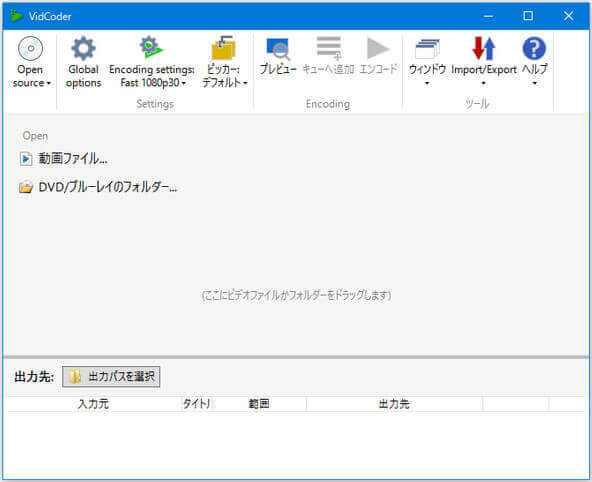This screenshot has width=592, height=482.
Task: Expand the Import/Export dropdown arrow
Action: point(484,83)
